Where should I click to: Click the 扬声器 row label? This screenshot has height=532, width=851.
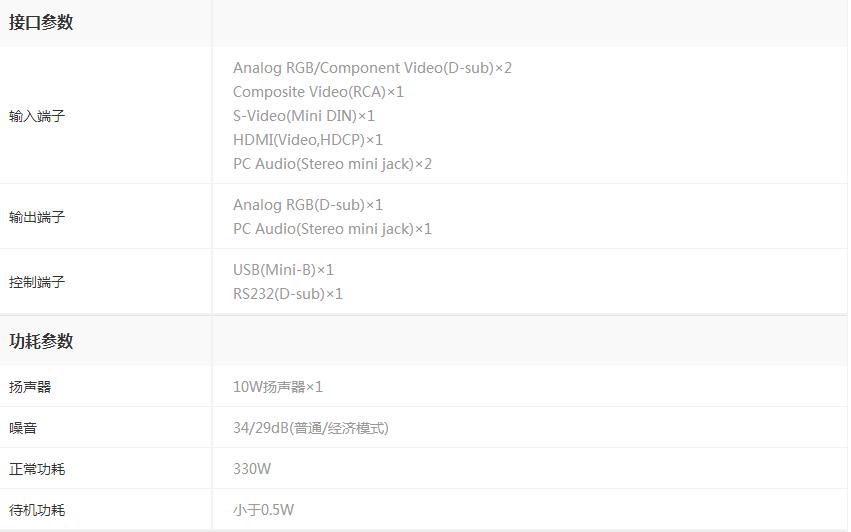(30, 387)
